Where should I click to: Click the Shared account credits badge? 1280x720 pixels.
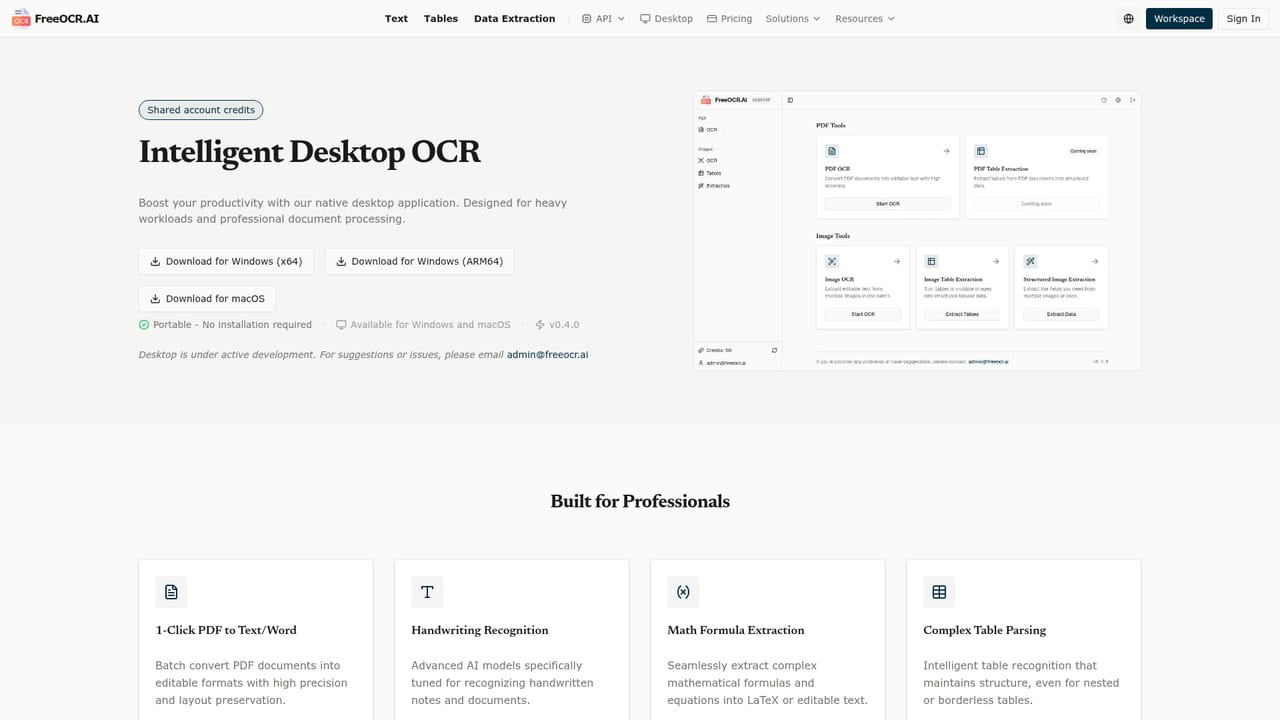click(201, 110)
